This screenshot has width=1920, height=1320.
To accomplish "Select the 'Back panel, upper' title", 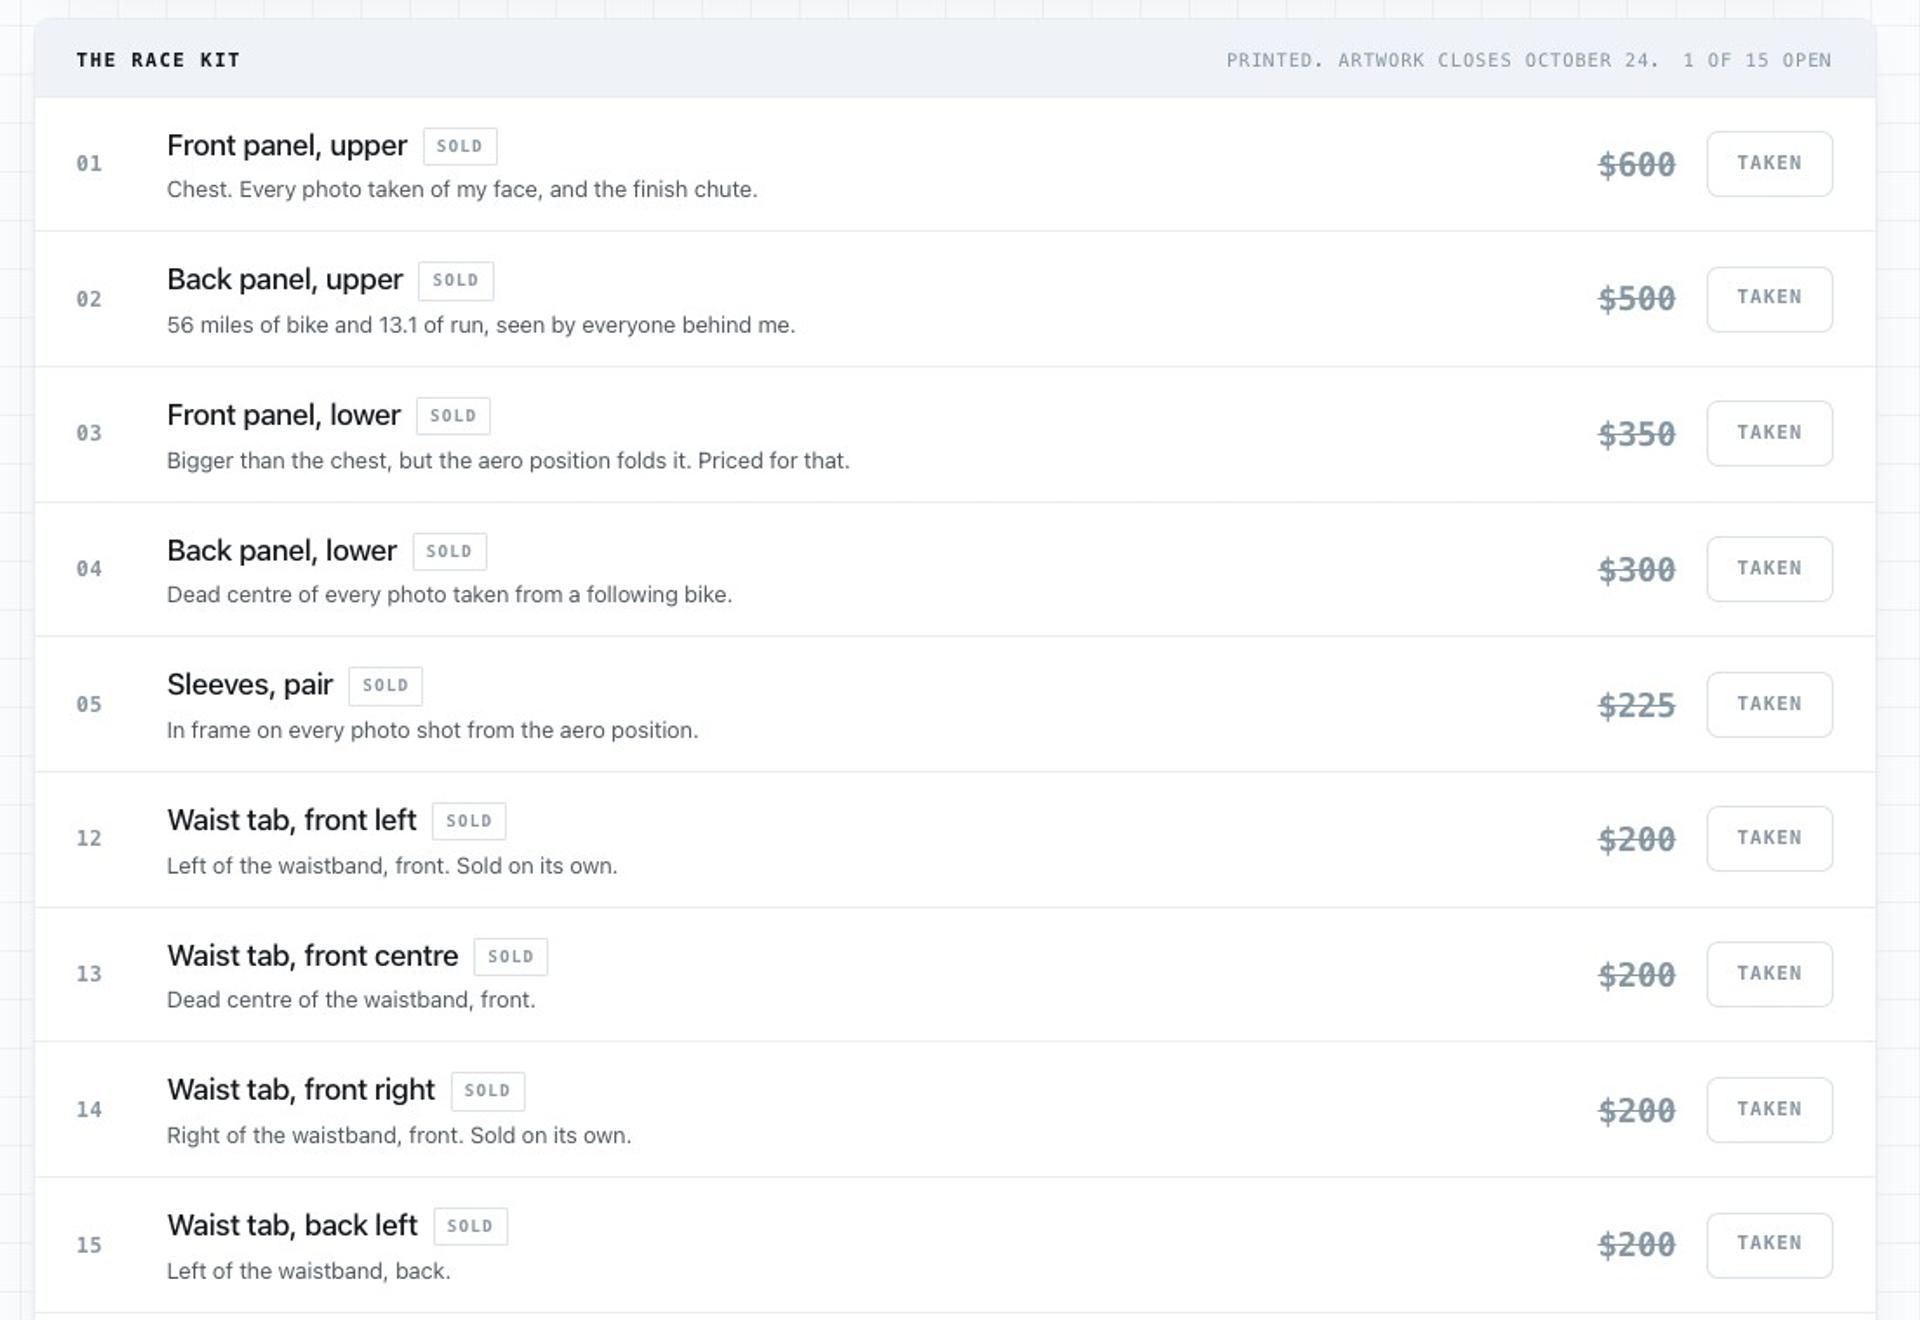I will [x=285, y=280].
